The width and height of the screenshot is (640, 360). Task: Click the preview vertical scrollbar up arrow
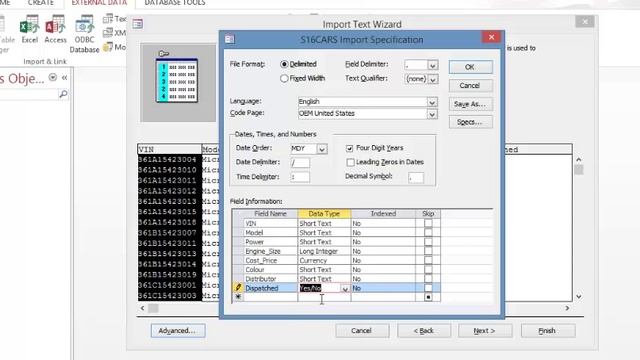pos(578,159)
